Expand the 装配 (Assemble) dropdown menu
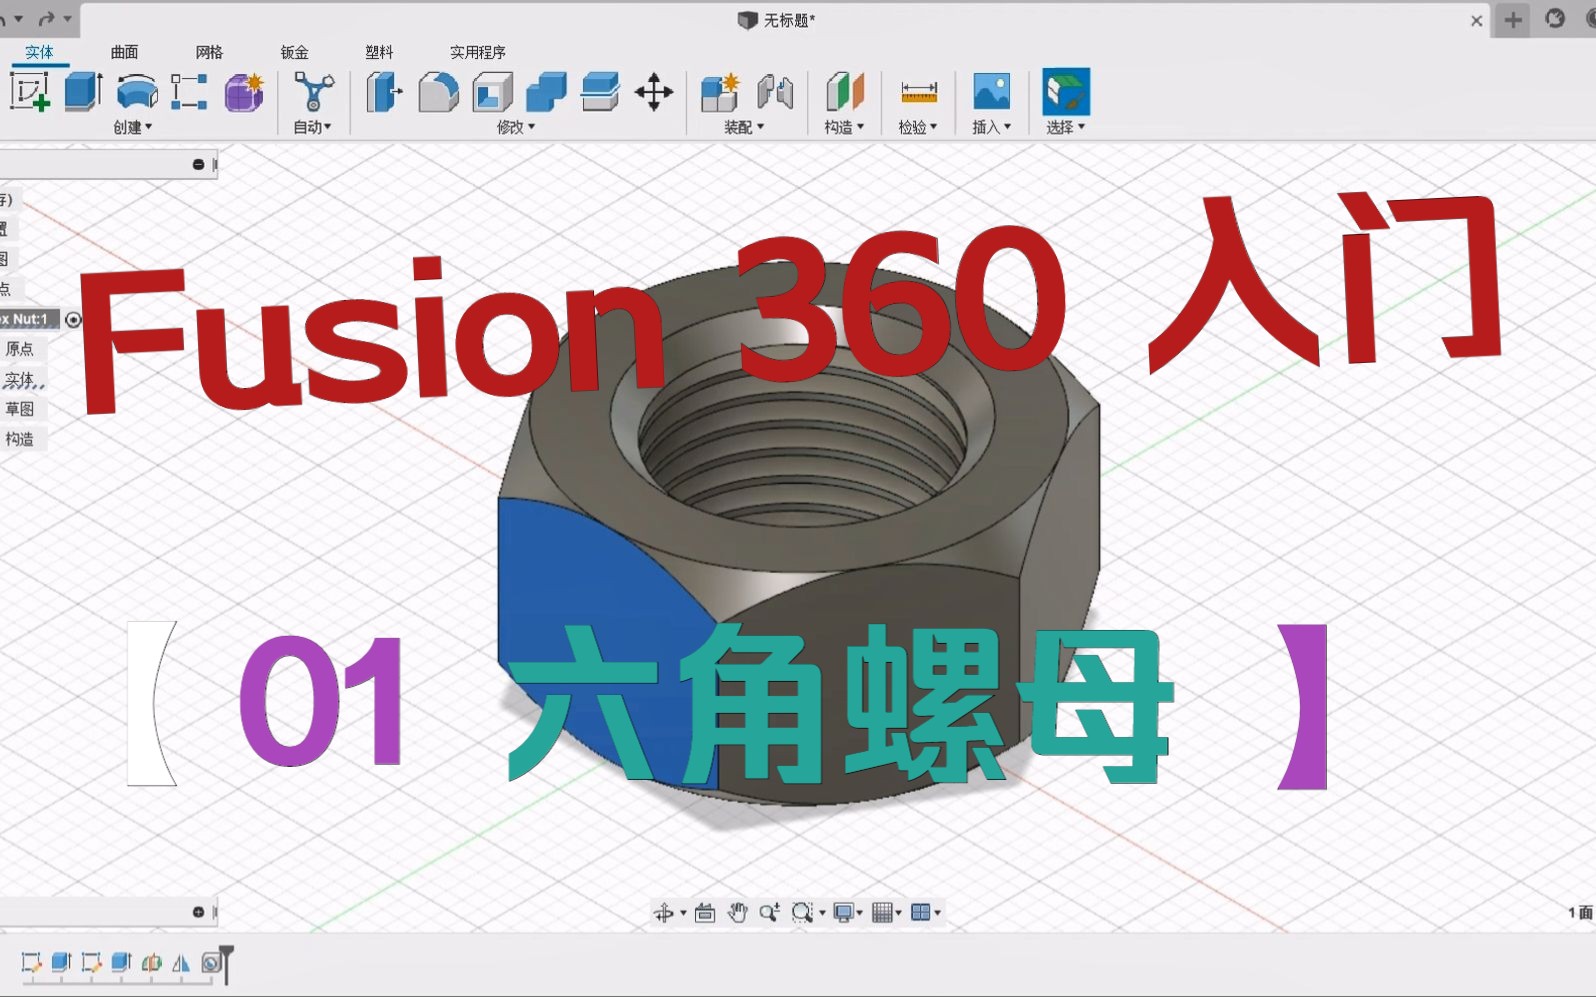The height and width of the screenshot is (997, 1596). 744,127
